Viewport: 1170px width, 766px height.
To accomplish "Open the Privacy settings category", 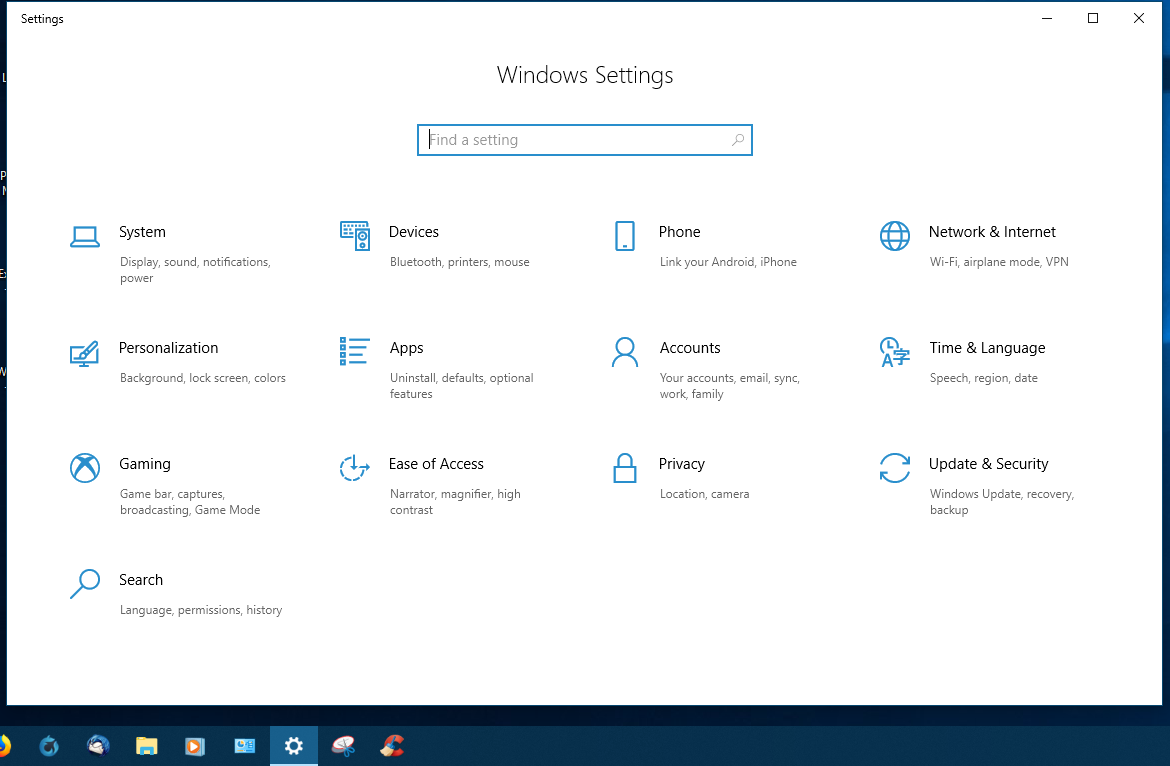I will click(681, 464).
